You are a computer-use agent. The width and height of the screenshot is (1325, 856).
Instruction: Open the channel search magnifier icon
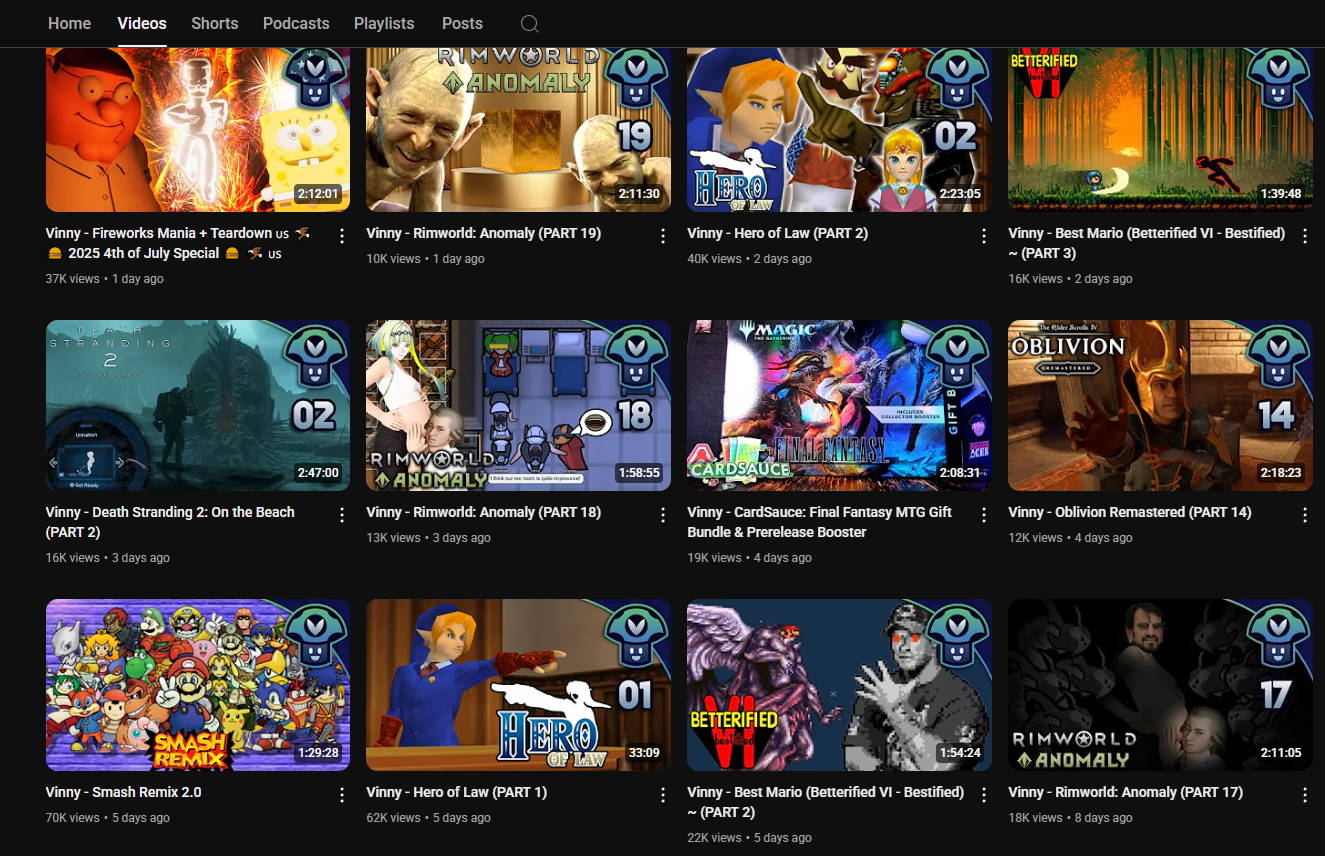click(530, 24)
